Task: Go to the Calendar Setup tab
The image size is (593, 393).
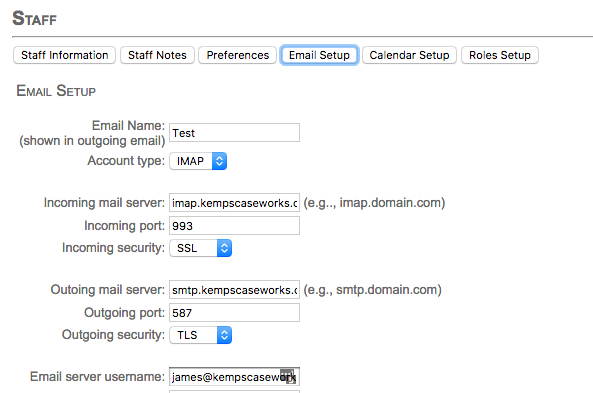Action: (x=409, y=55)
